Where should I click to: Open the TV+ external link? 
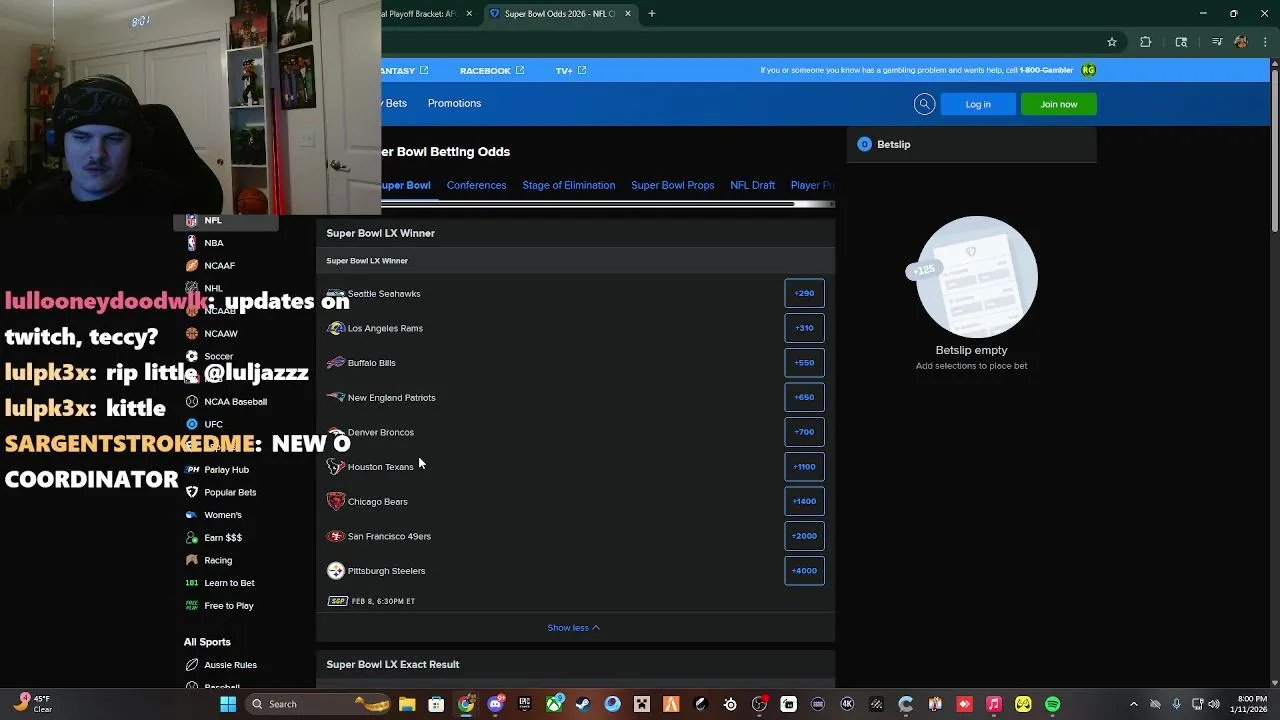[x=570, y=70]
